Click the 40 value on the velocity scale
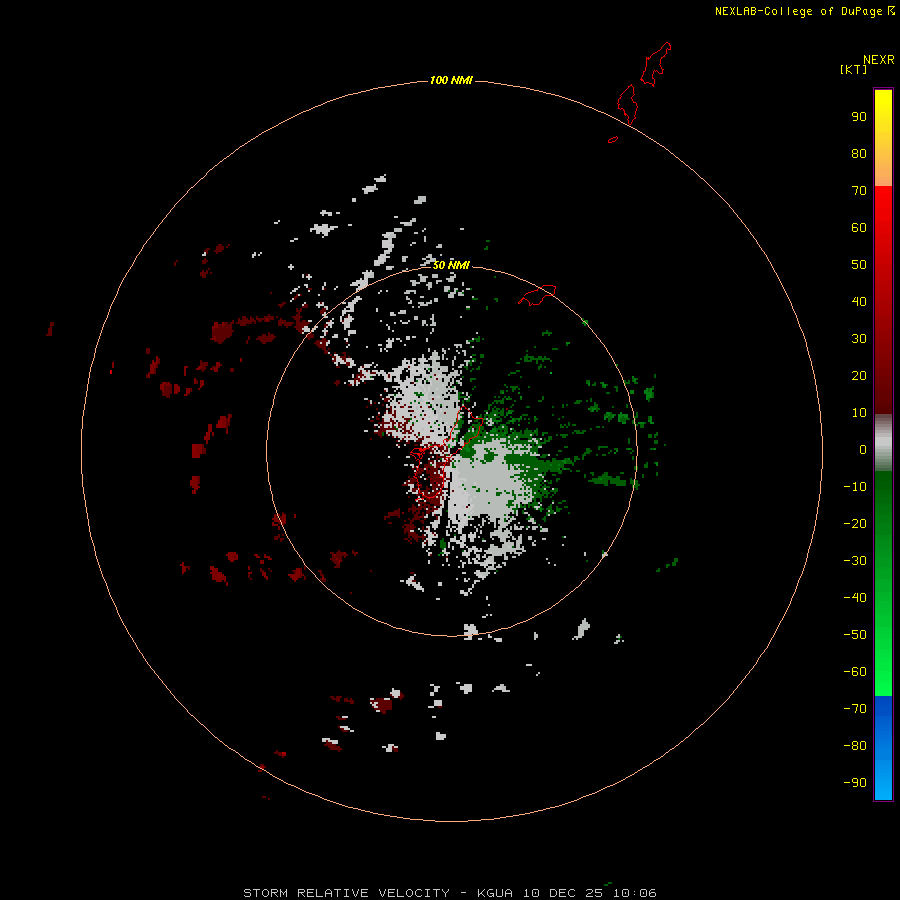The height and width of the screenshot is (900, 900). point(859,301)
